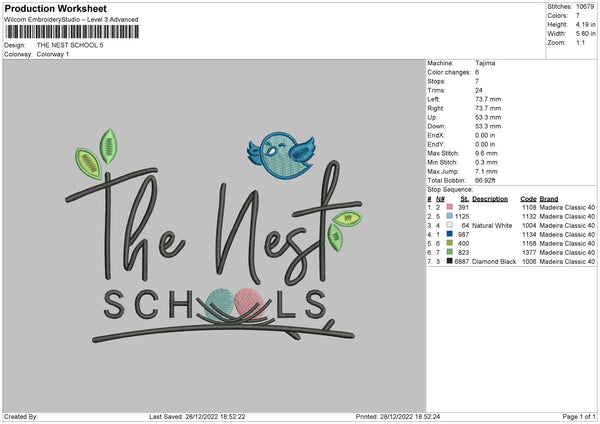The image size is (600, 424).
Task: Select the olive green swatch for code 1168
Action: 449,243
